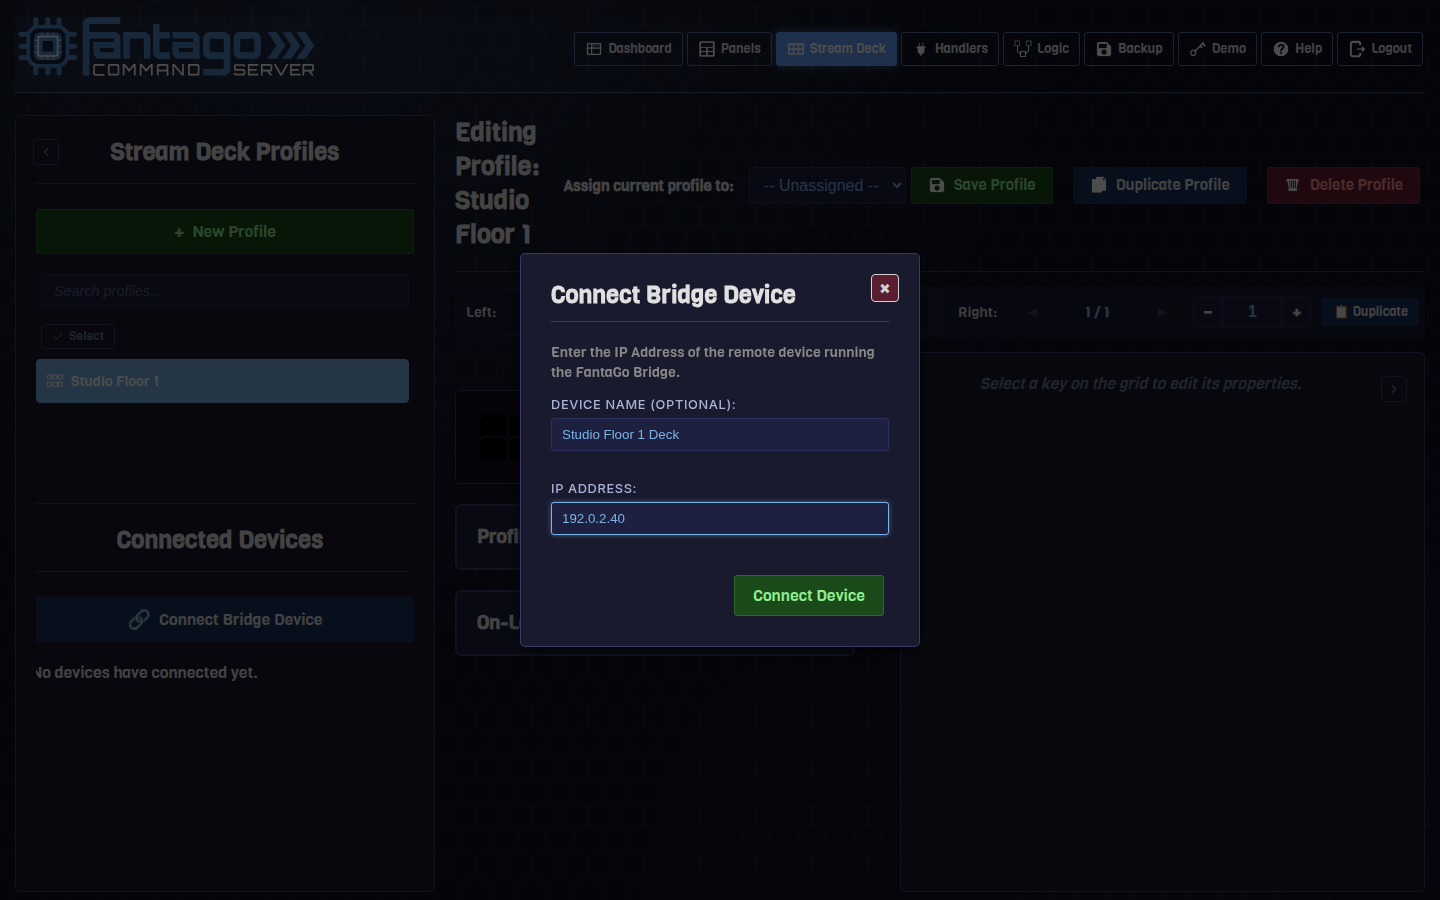
Task: Click the Demo wand icon
Action: click(x=1198, y=49)
